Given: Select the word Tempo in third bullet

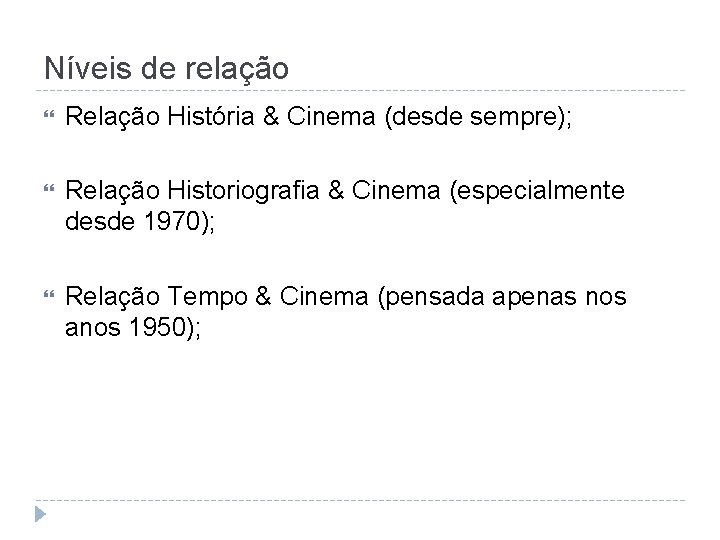Looking at the screenshot, I should click(208, 297).
